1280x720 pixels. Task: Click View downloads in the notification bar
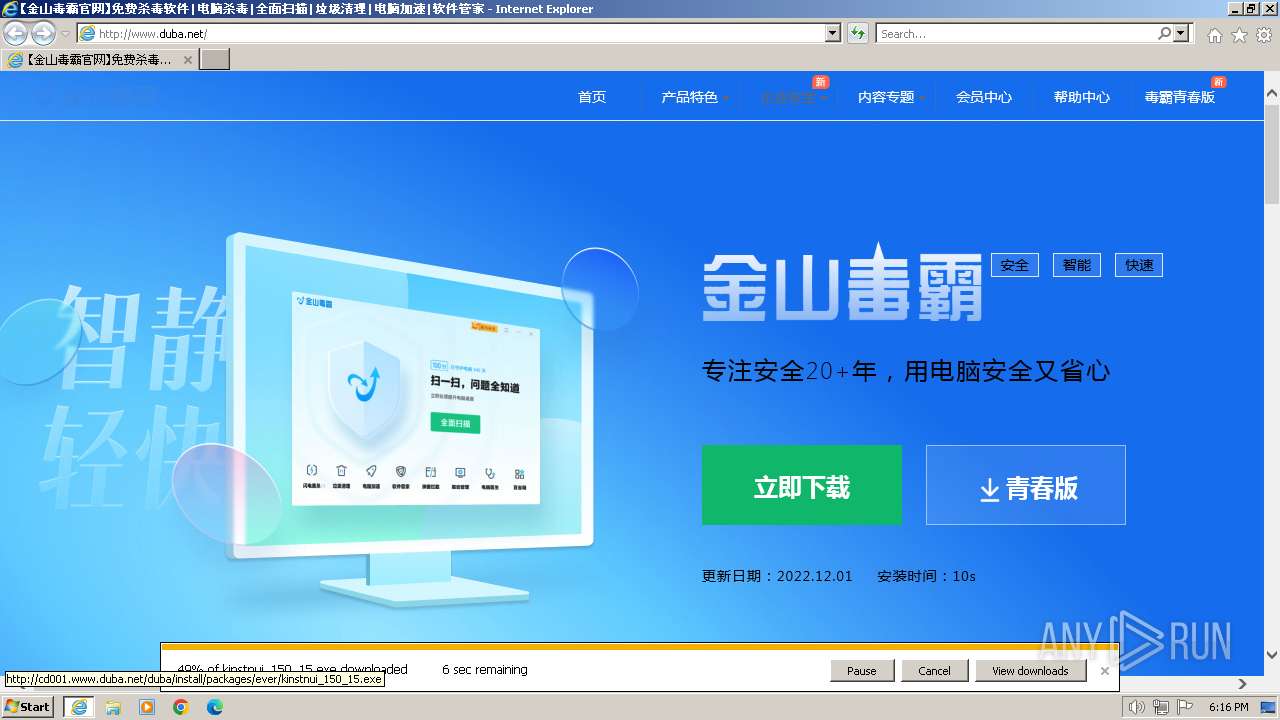1030,671
